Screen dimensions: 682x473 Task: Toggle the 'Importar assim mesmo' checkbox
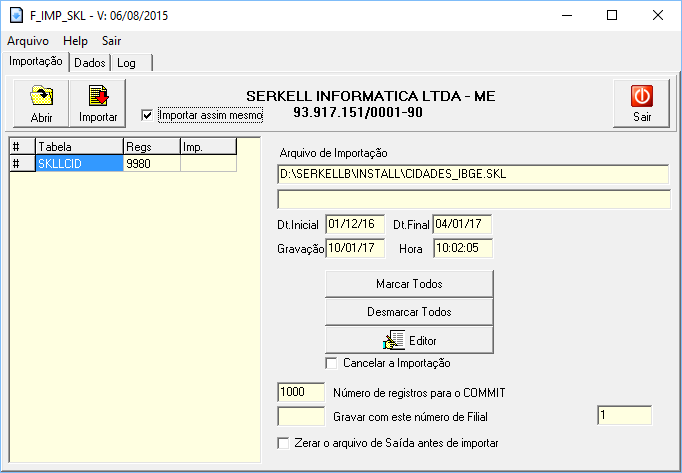(x=147, y=115)
